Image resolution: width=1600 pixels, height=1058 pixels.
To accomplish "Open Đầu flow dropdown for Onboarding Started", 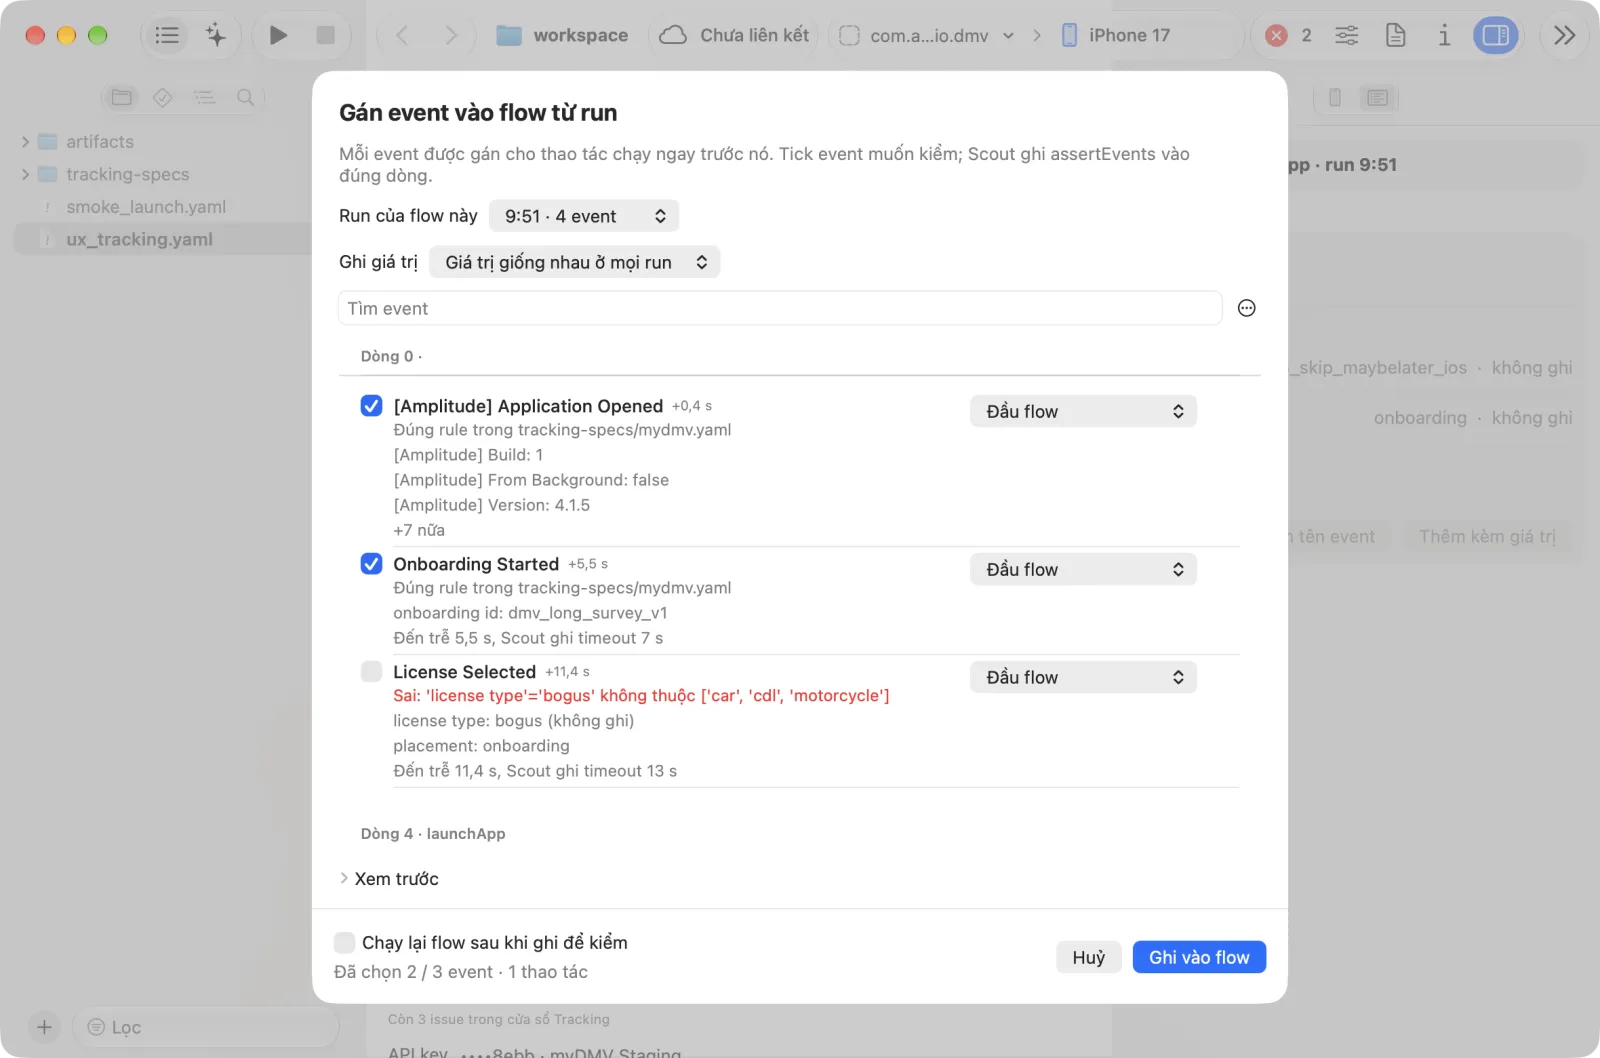I will click(x=1083, y=569).
